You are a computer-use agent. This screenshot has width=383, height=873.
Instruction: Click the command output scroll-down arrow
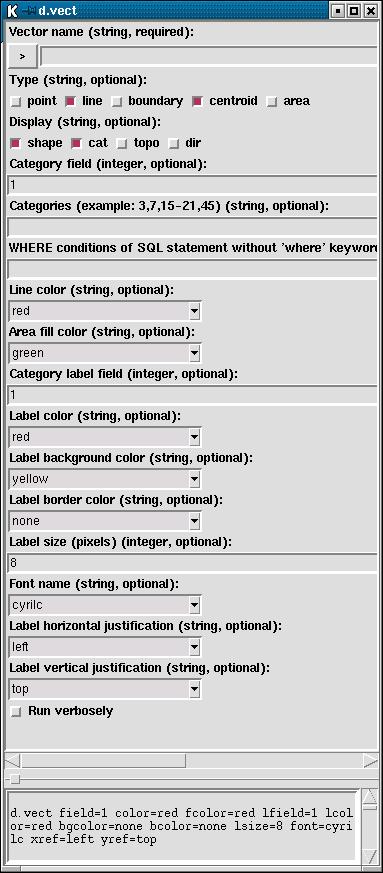(370, 855)
